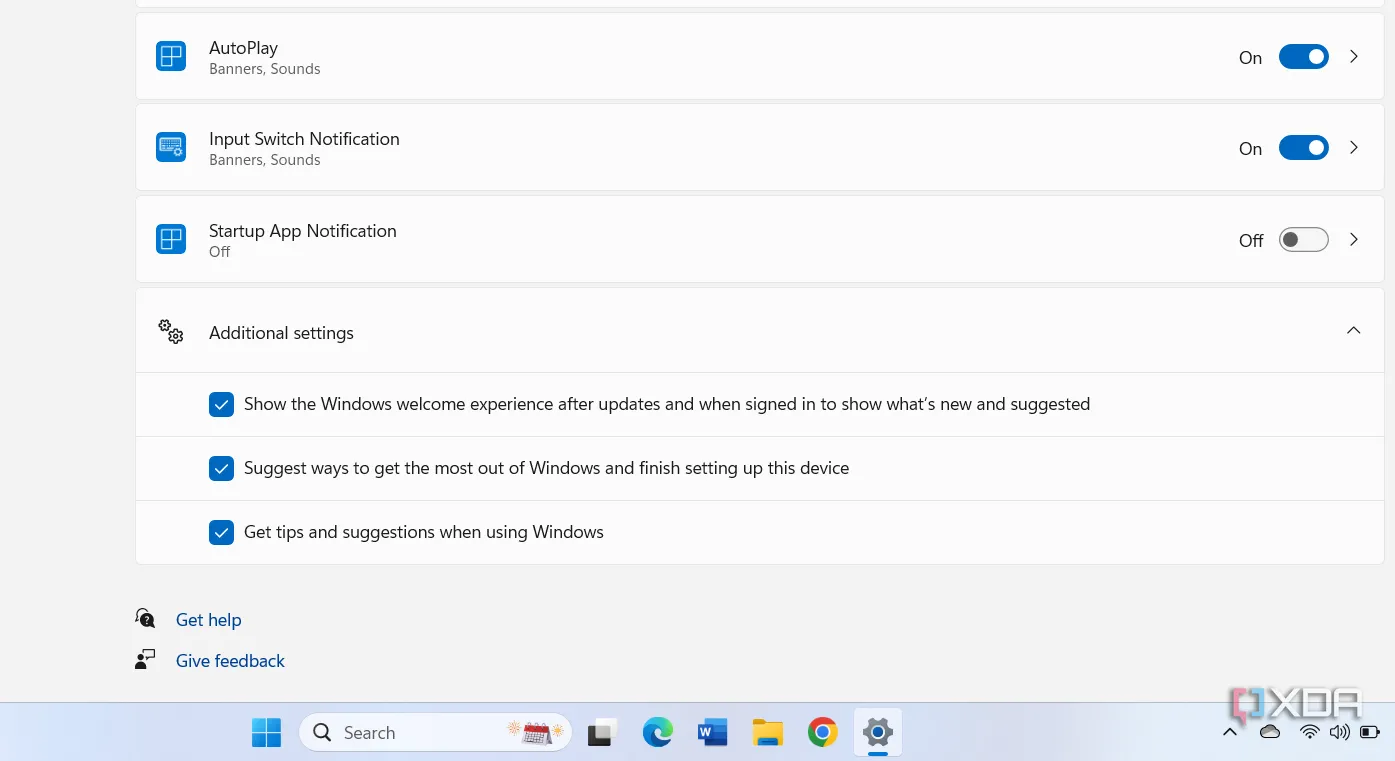Screen dimensions: 1395x761
Task: Collapse the Additional settings section
Action: coord(1354,331)
